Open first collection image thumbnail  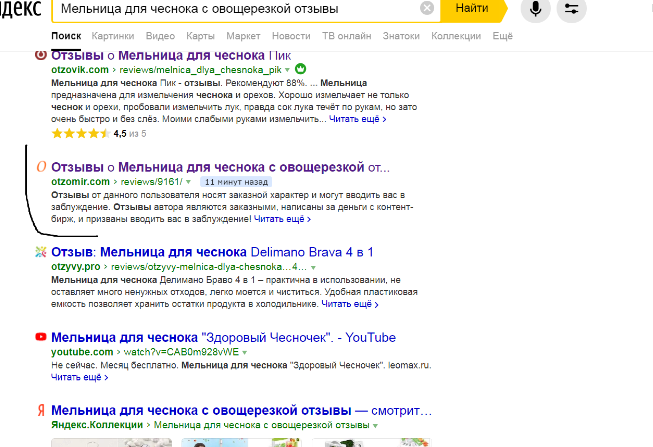(x=111, y=442)
